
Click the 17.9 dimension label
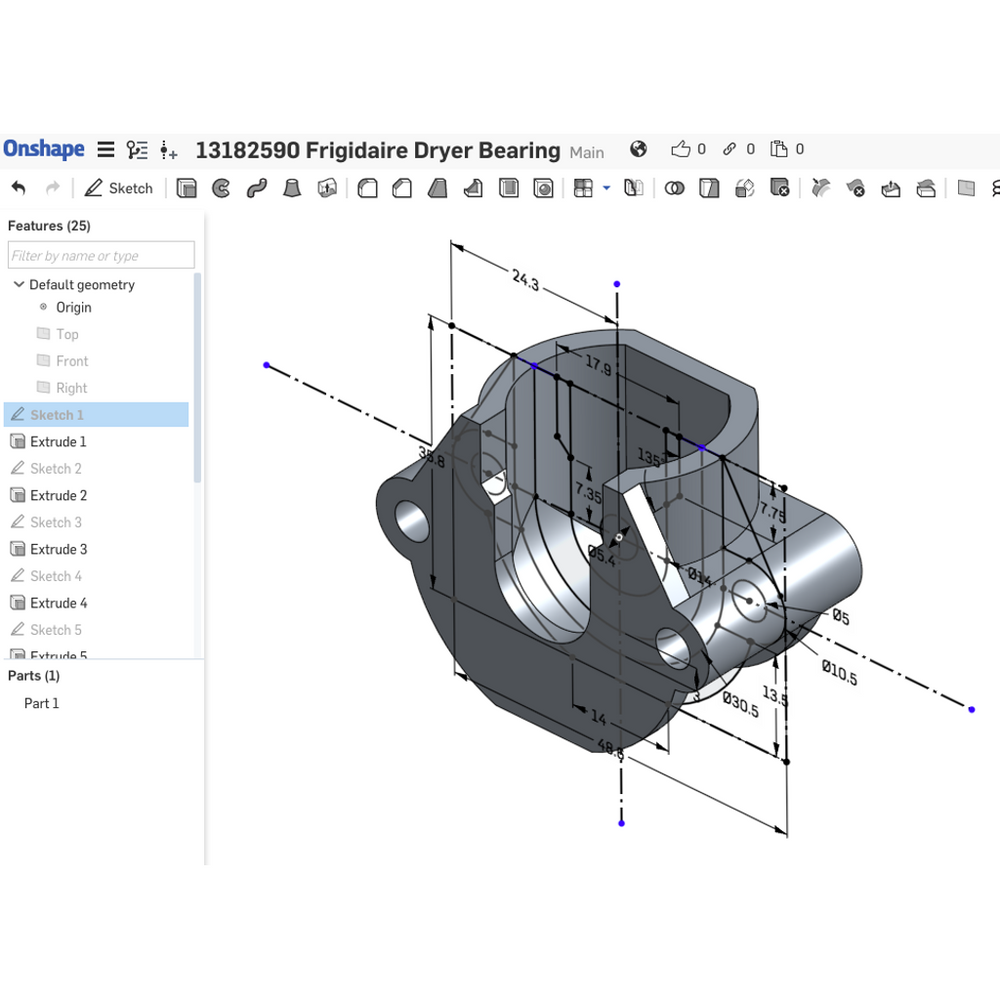598,365
